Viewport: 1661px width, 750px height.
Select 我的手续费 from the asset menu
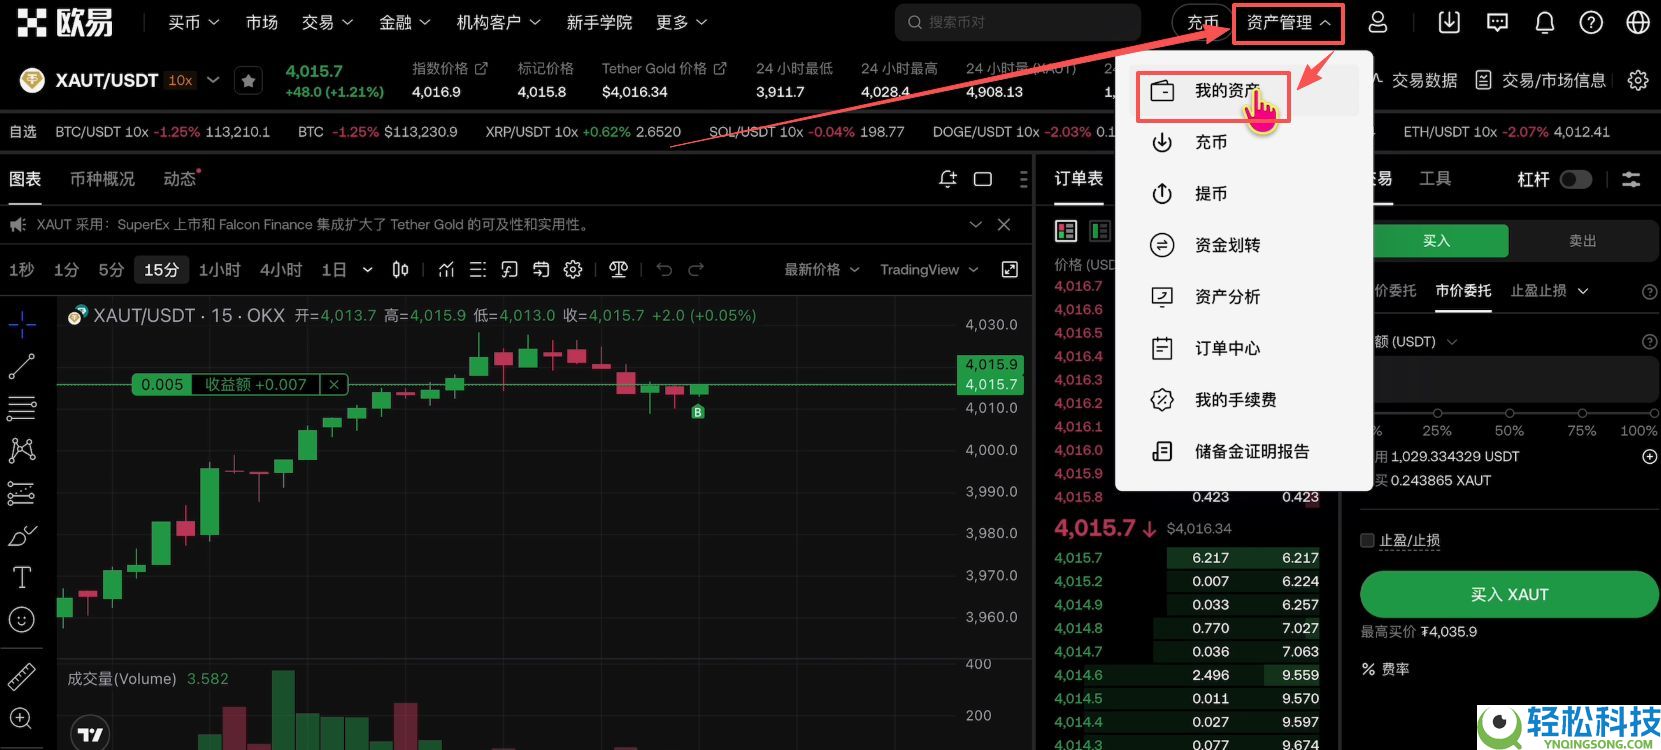coord(1245,400)
